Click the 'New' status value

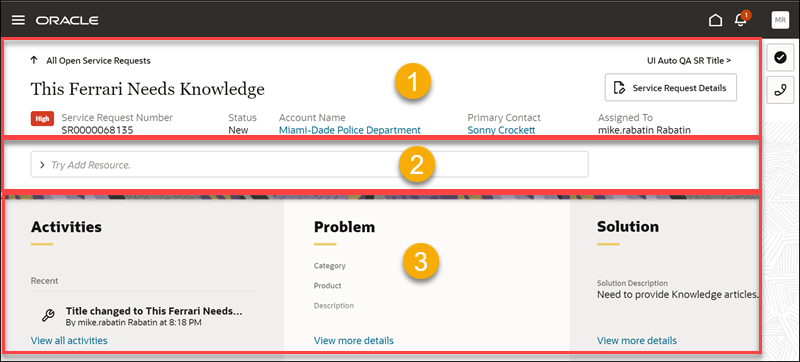[238, 130]
